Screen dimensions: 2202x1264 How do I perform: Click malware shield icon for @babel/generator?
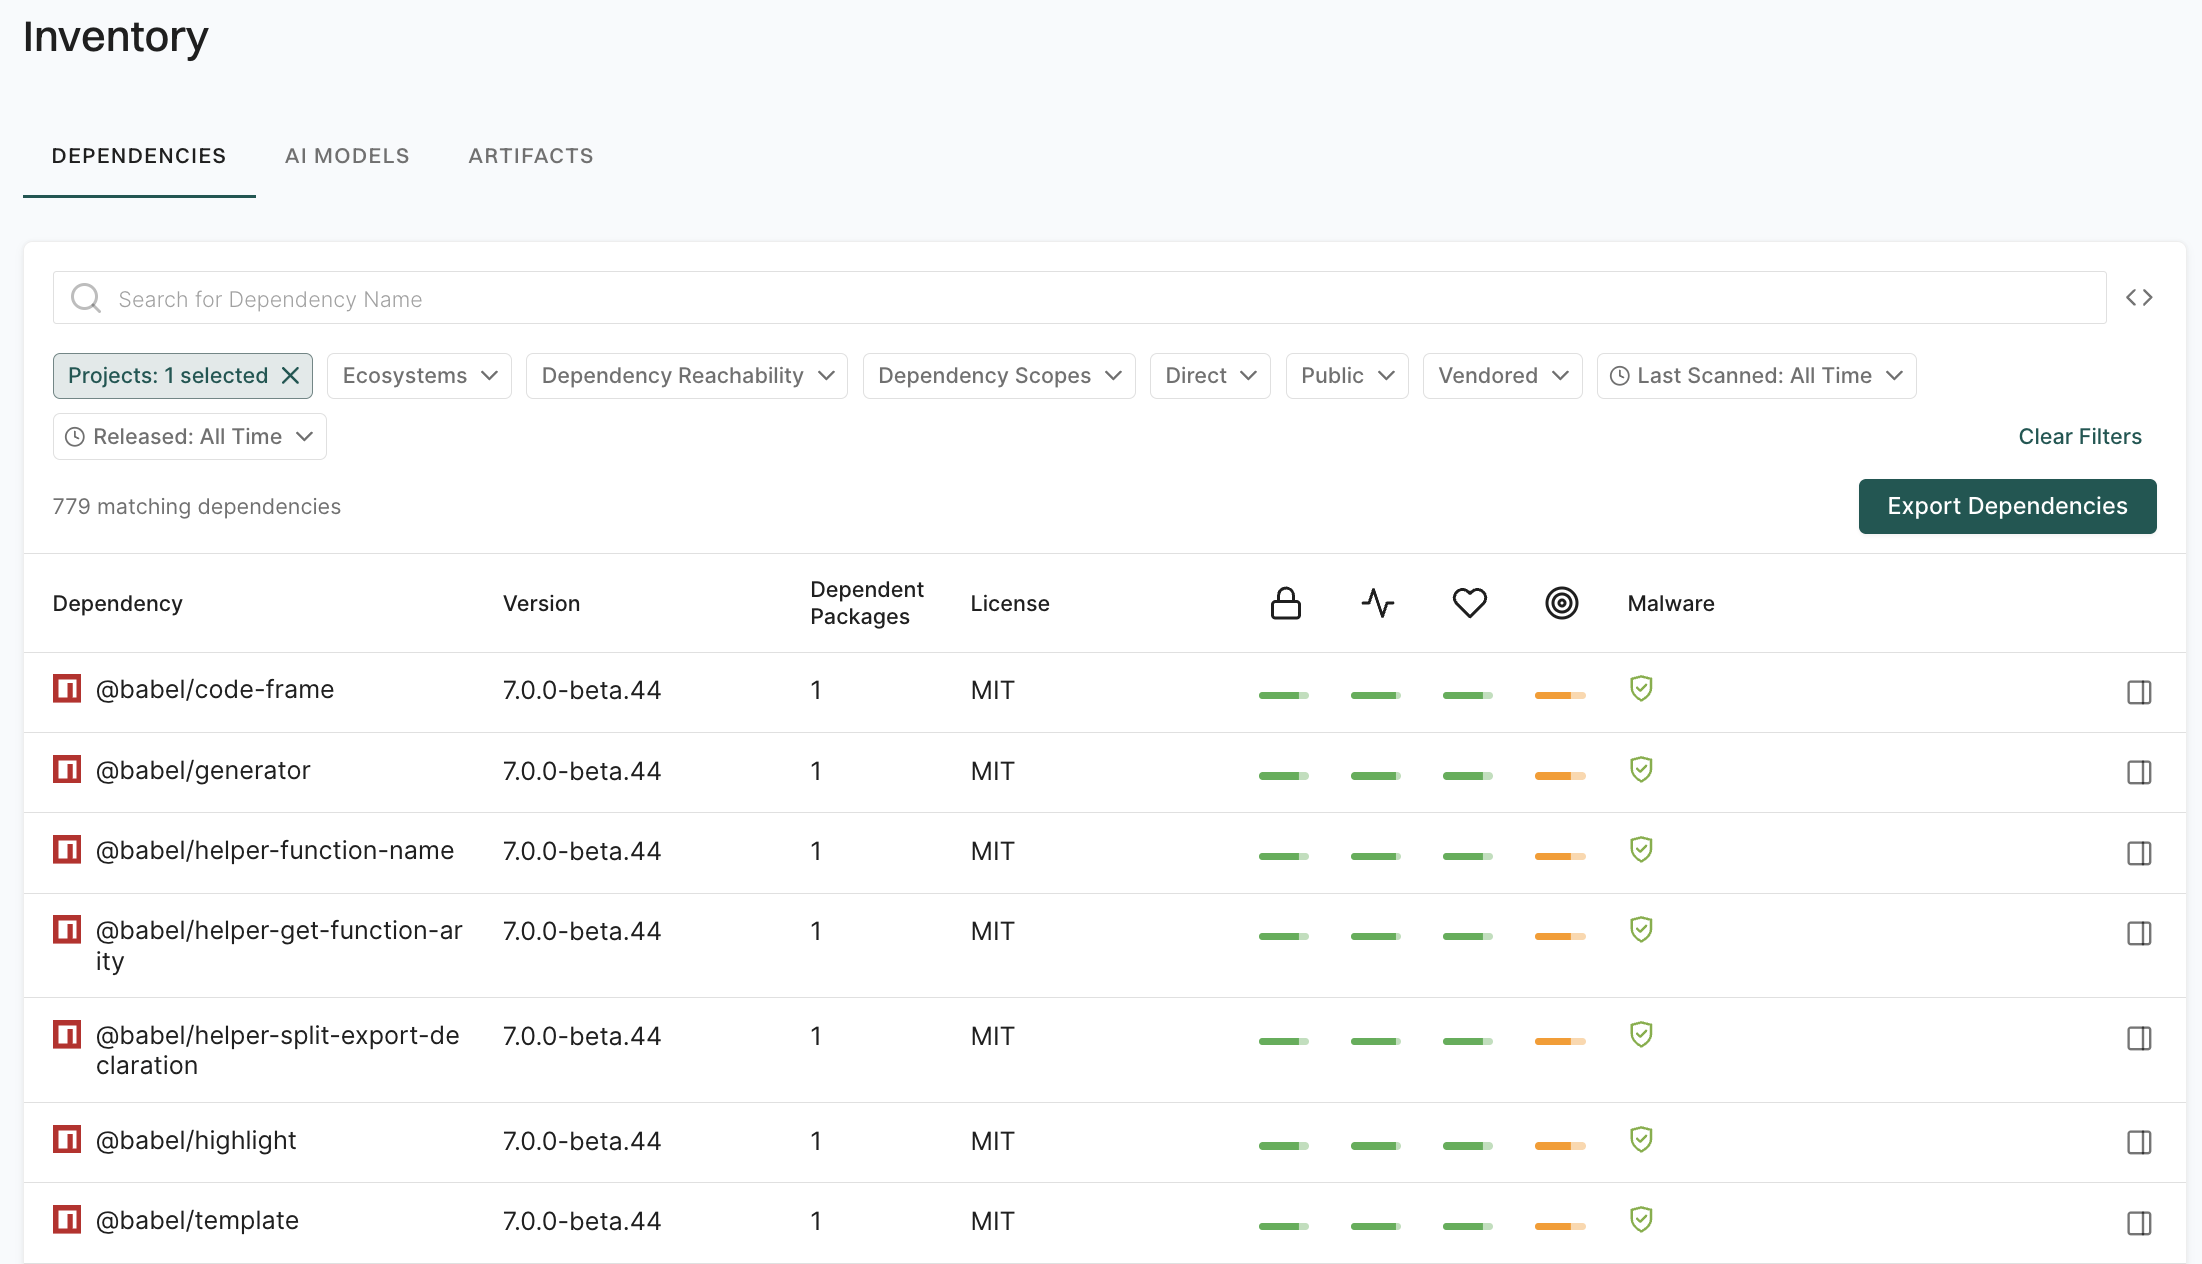[x=1640, y=769]
